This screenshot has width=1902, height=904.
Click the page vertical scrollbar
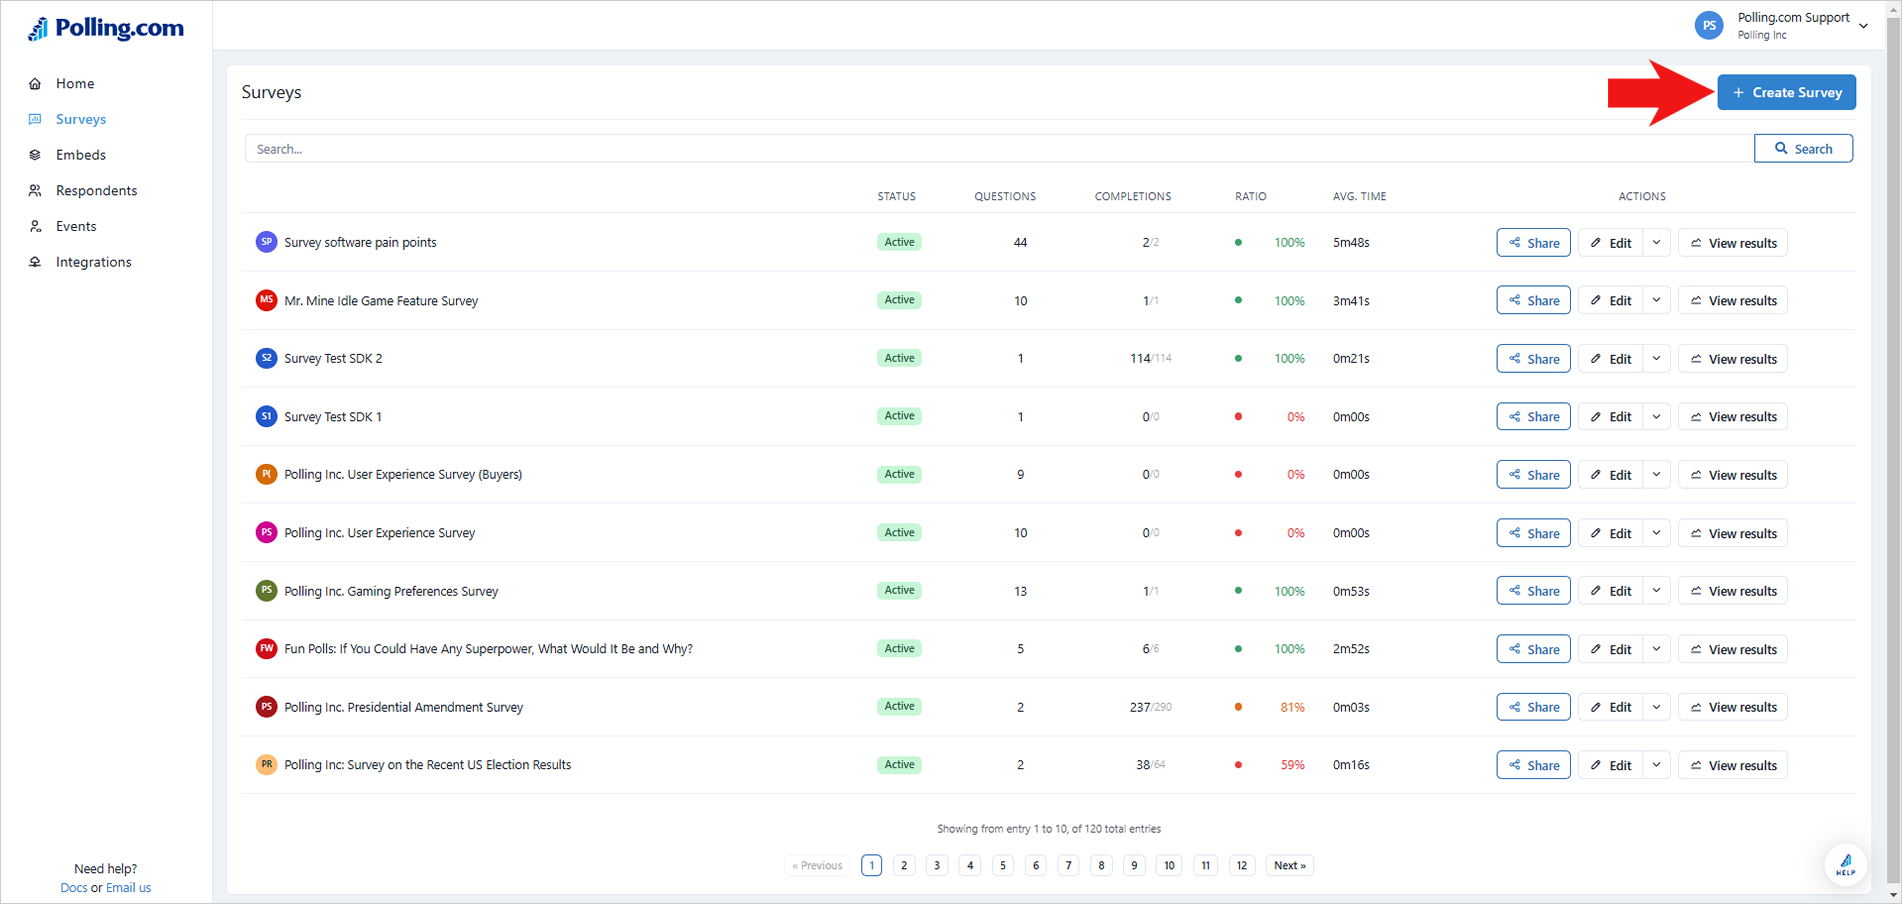1893,450
